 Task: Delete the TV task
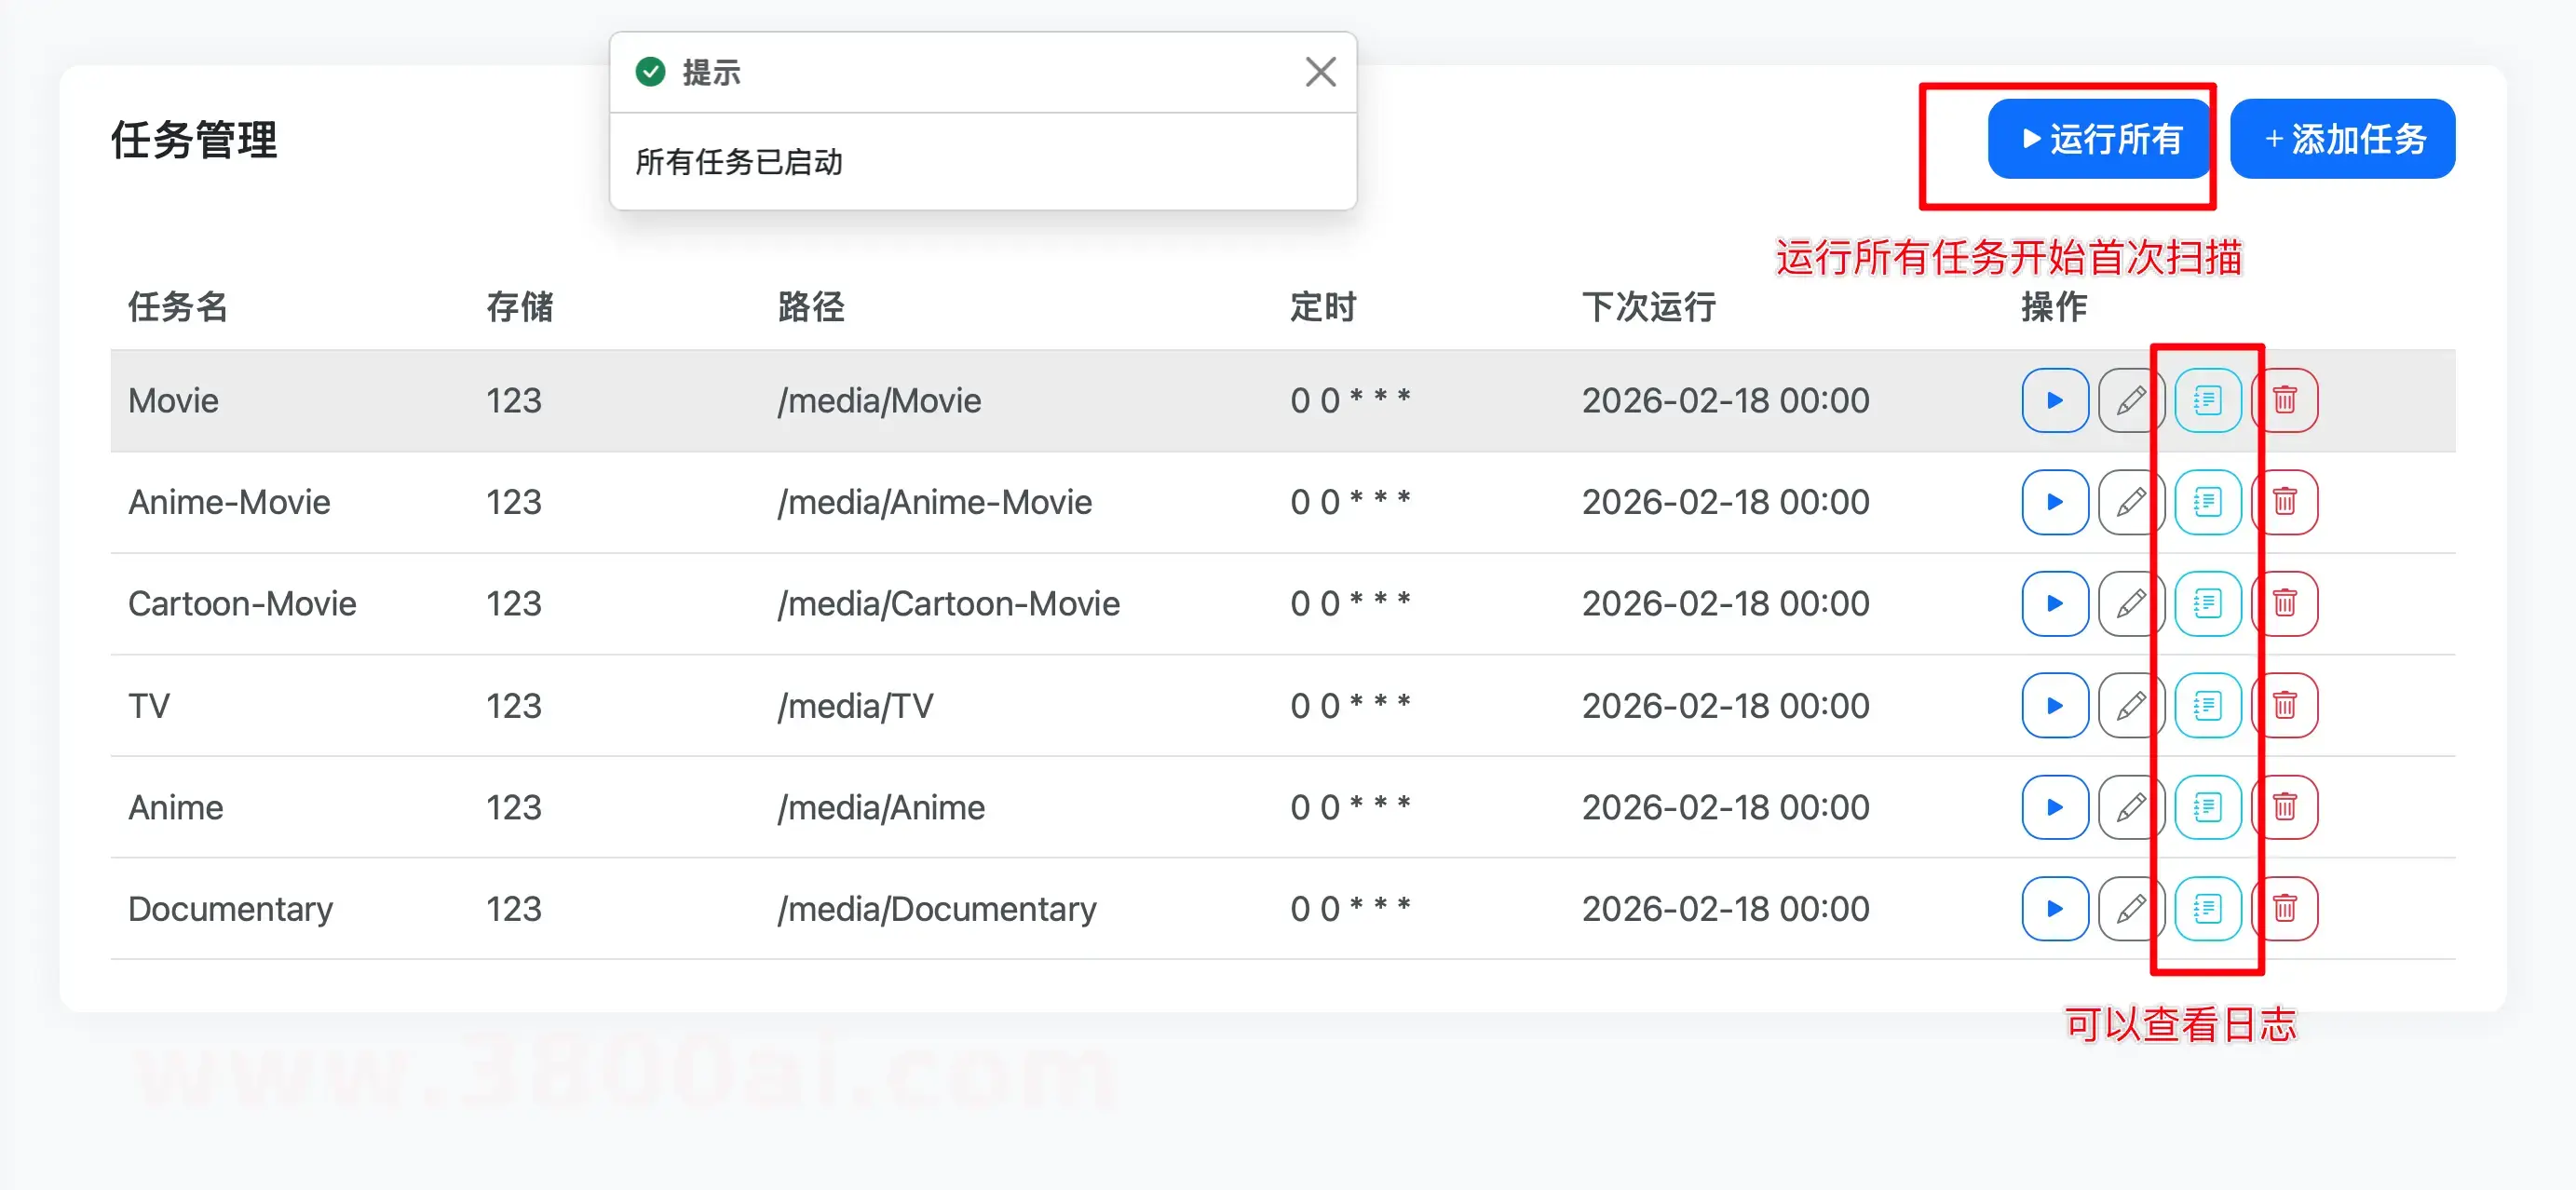(2284, 706)
